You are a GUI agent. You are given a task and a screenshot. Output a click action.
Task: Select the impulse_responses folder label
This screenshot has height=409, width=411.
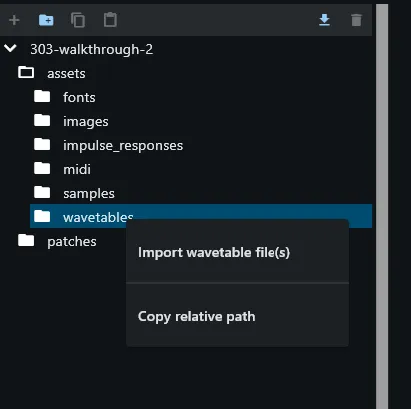pyautogui.click(x=123, y=146)
